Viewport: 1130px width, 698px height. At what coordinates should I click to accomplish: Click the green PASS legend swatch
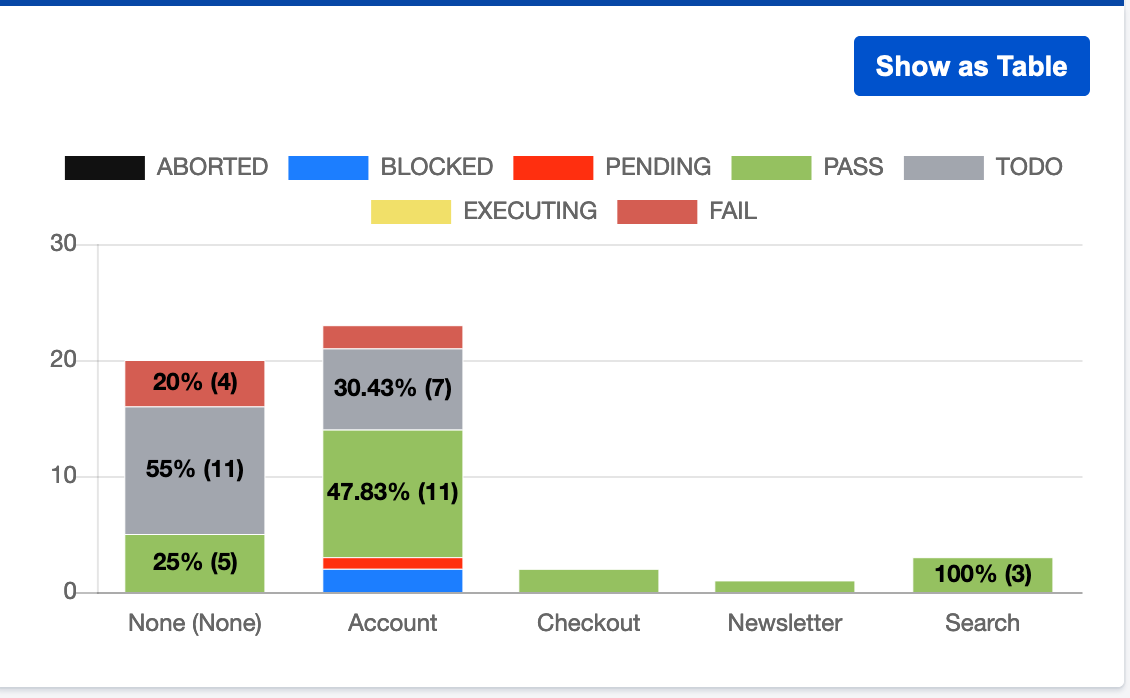(771, 167)
